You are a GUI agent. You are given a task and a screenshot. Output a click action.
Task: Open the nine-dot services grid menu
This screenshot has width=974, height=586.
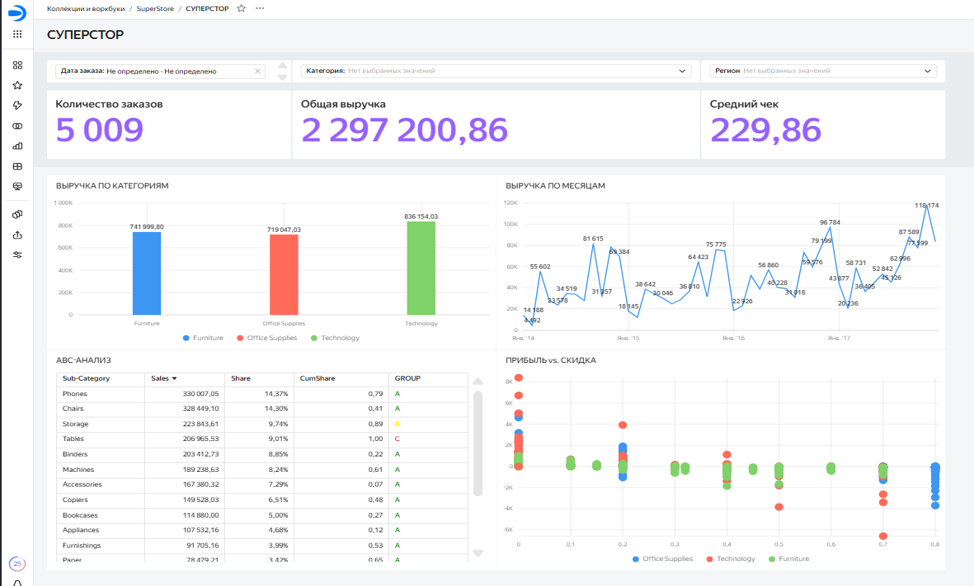pos(17,34)
